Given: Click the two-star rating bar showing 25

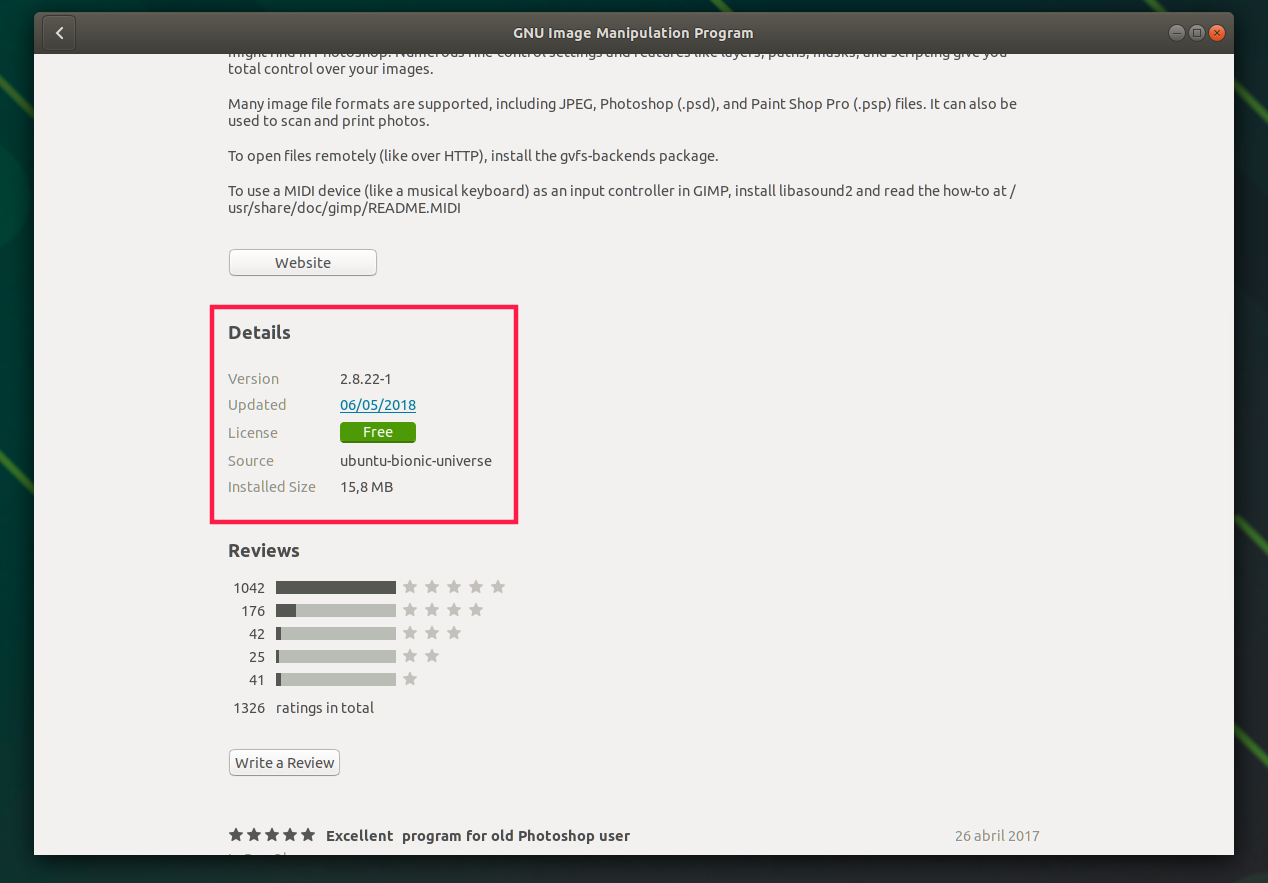Looking at the screenshot, I should click(x=336, y=656).
